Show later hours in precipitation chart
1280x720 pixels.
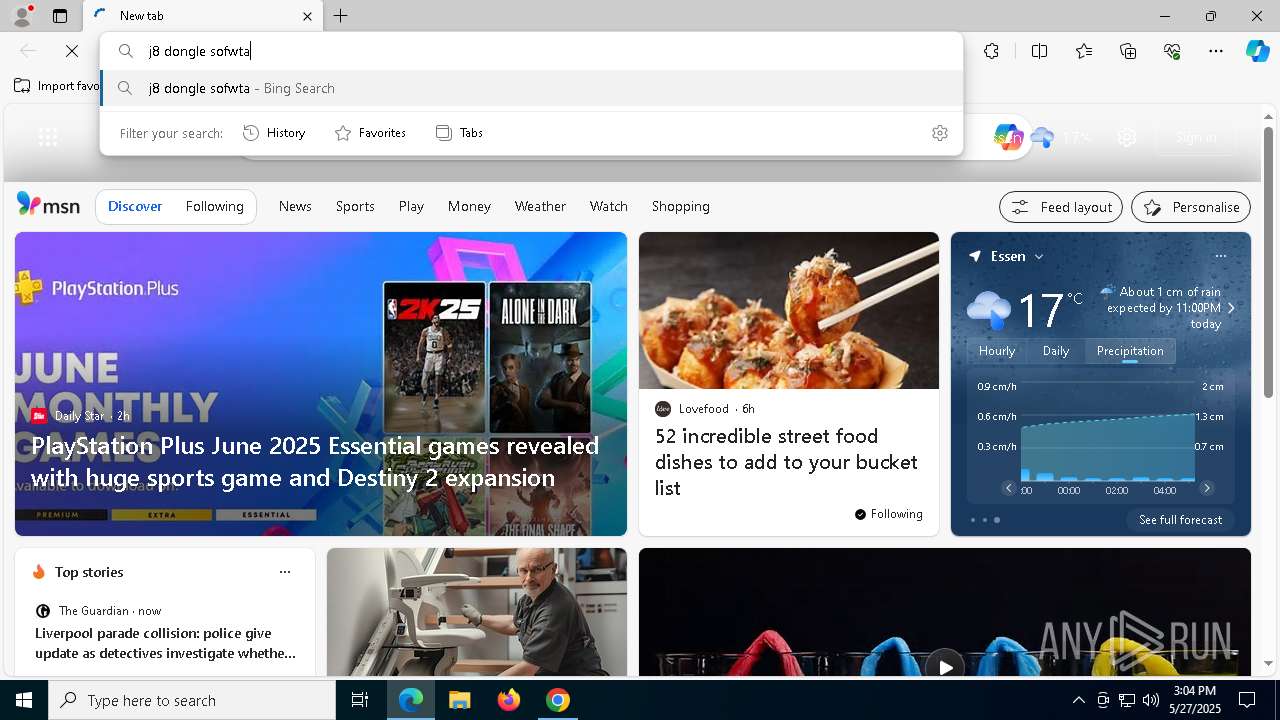1207,488
